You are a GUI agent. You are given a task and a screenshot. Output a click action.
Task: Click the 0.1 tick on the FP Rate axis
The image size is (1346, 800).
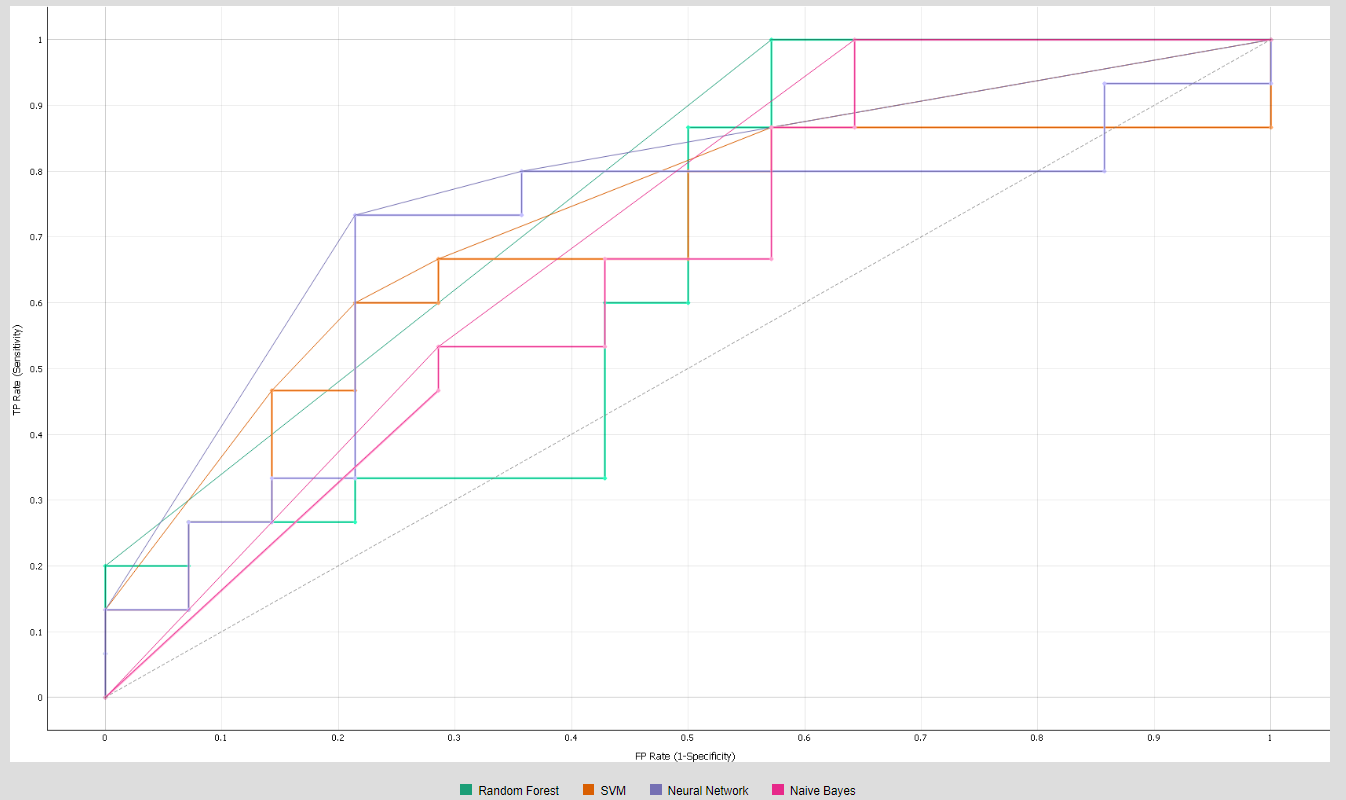point(221,737)
